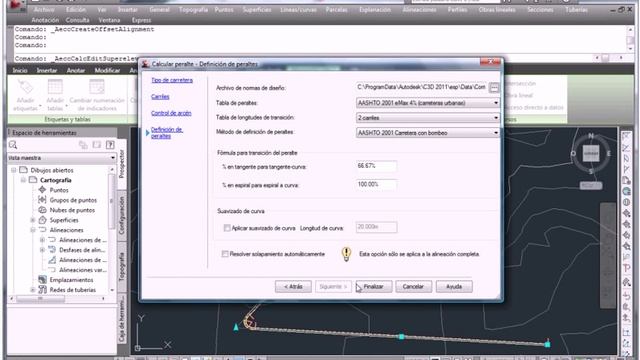
Task: Open the Tuberías menu
Action: 576,9
